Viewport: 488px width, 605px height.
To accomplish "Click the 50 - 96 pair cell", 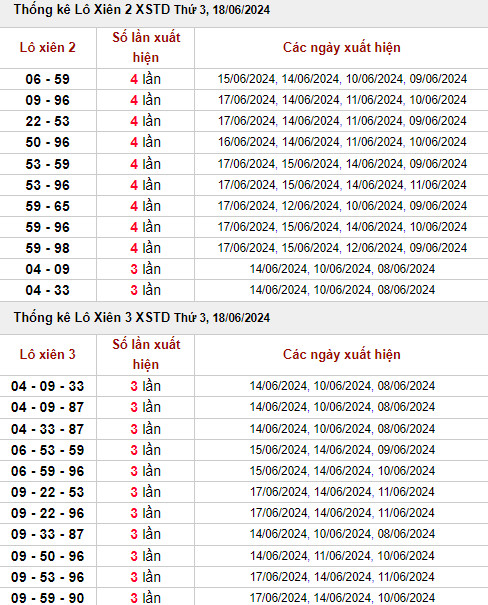I will click(48, 142).
